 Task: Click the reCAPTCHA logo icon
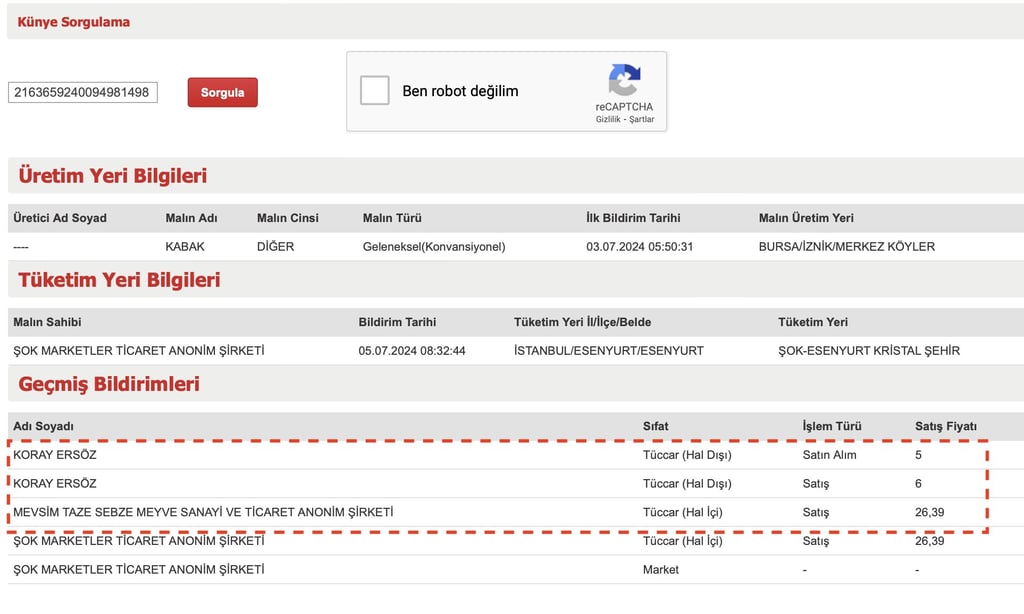tap(624, 80)
